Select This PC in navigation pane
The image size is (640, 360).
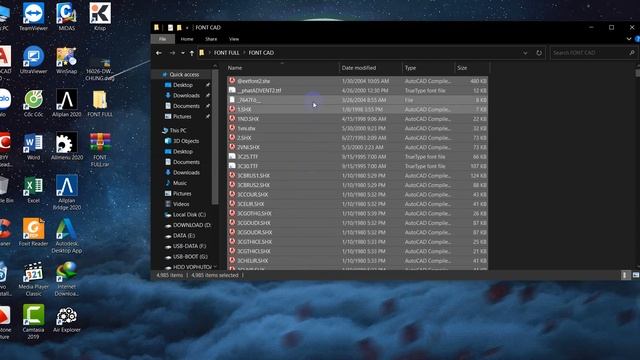pos(178,130)
